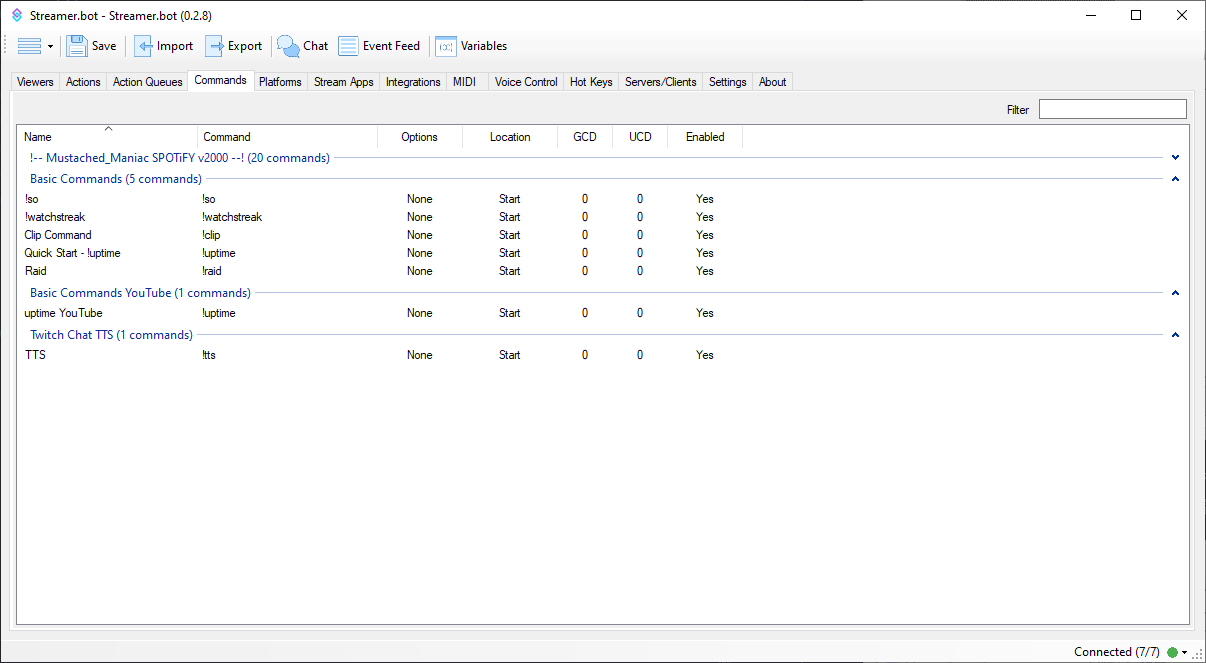This screenshot has height=663, width=1206.
Task: Click the !tts command cell
Action: pyautogui.click(x=208, y=355)
